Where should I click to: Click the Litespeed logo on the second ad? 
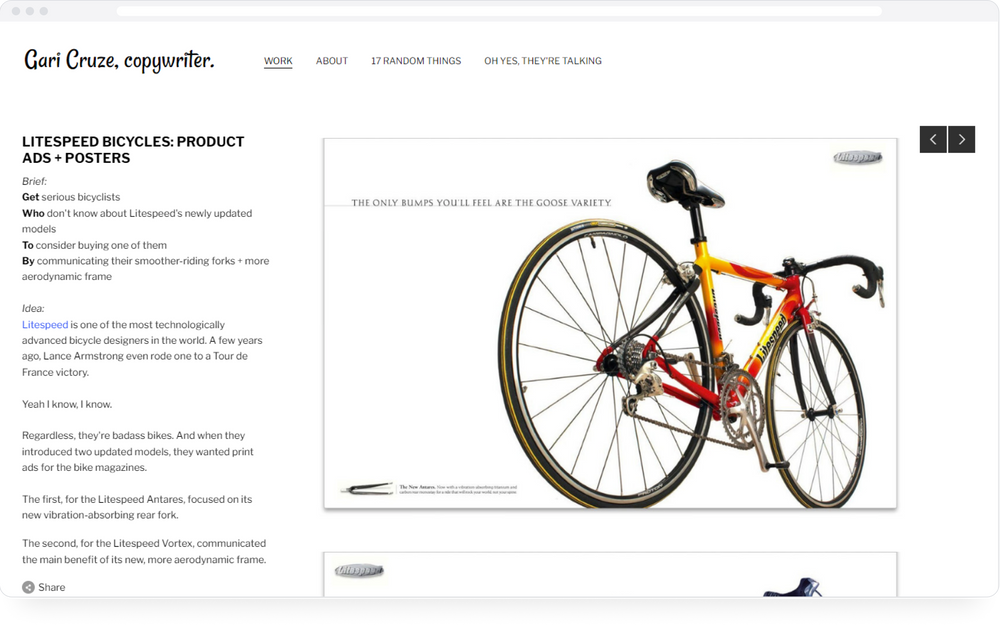[359, 570]
